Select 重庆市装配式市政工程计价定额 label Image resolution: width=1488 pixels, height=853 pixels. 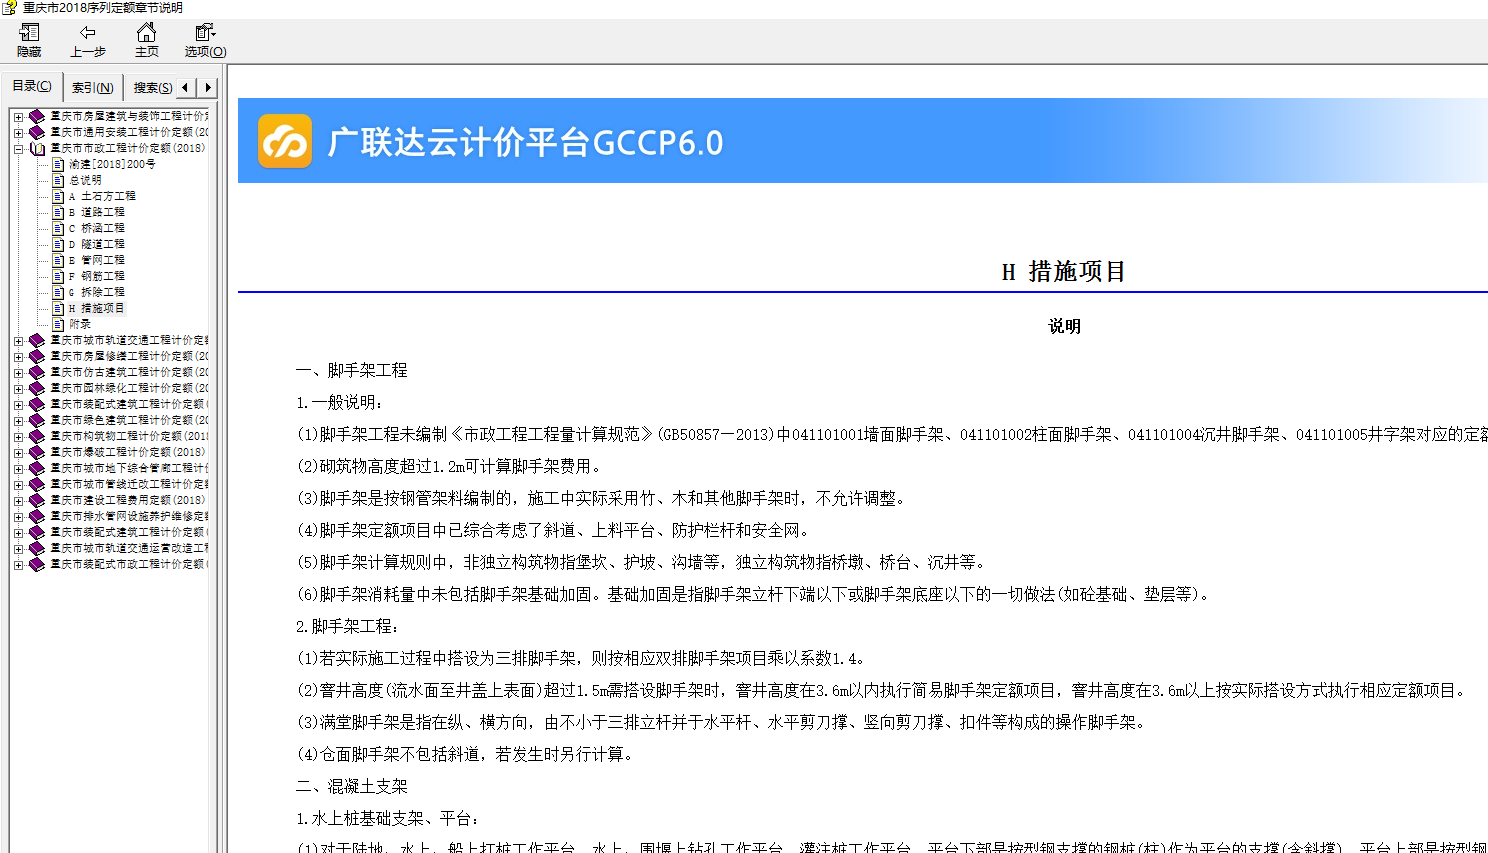[x=129, y=564]
